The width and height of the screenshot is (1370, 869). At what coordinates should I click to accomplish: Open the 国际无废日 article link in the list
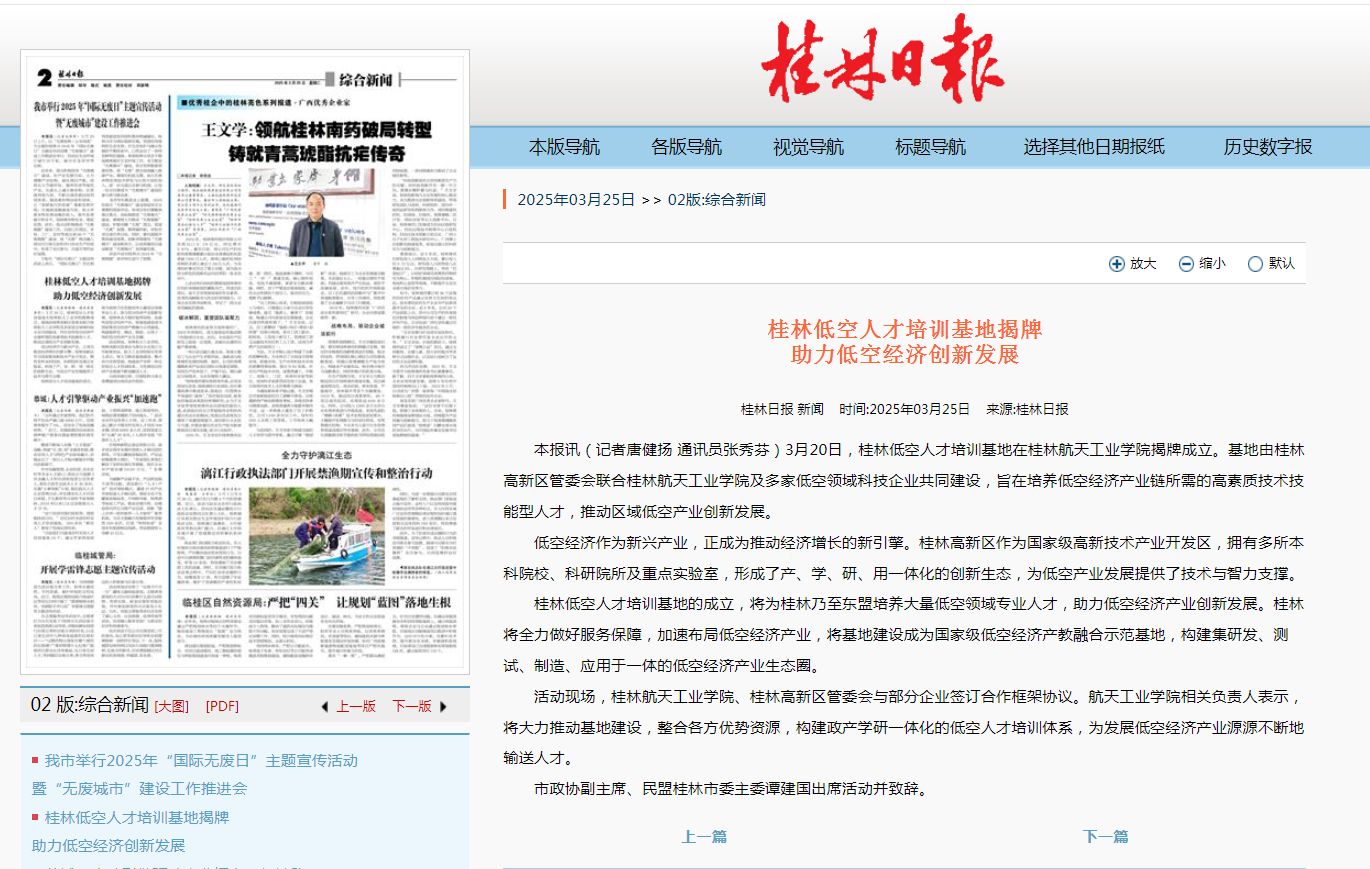(200, 761)
